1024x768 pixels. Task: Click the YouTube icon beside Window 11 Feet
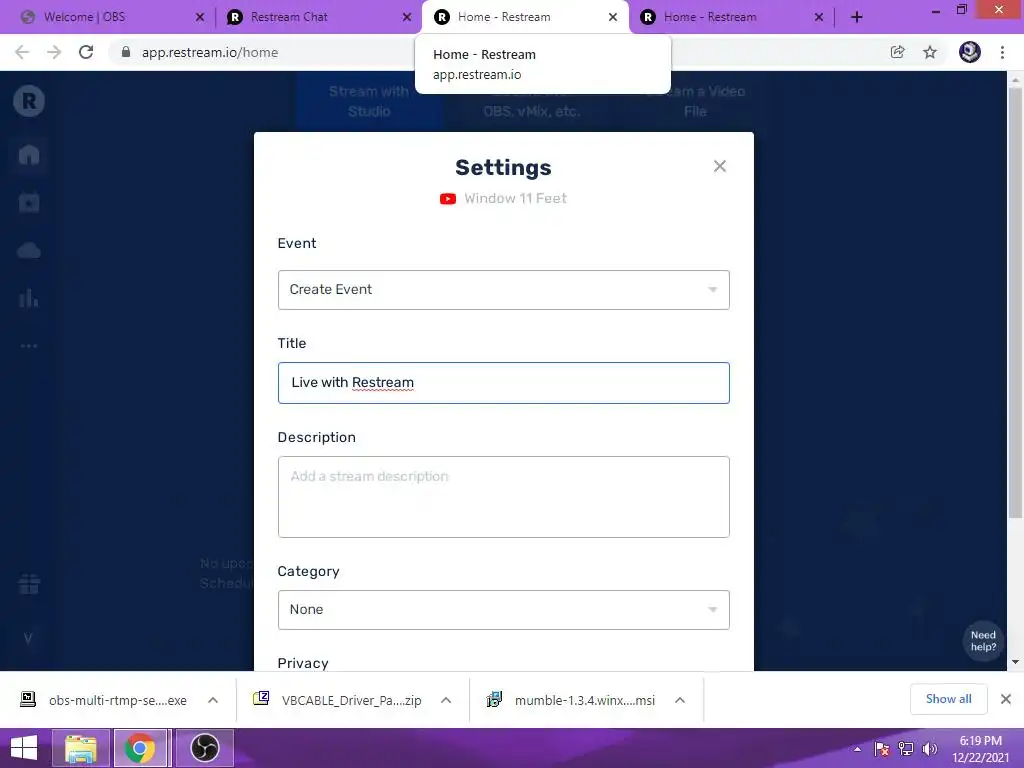tap(448, 199)
